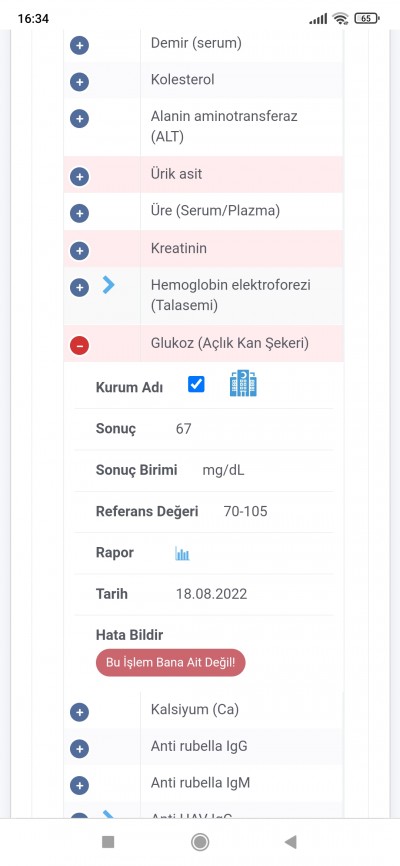Screen dimensions: 400x866
Task: Expand the Kolesterol row
Action: 80,82
